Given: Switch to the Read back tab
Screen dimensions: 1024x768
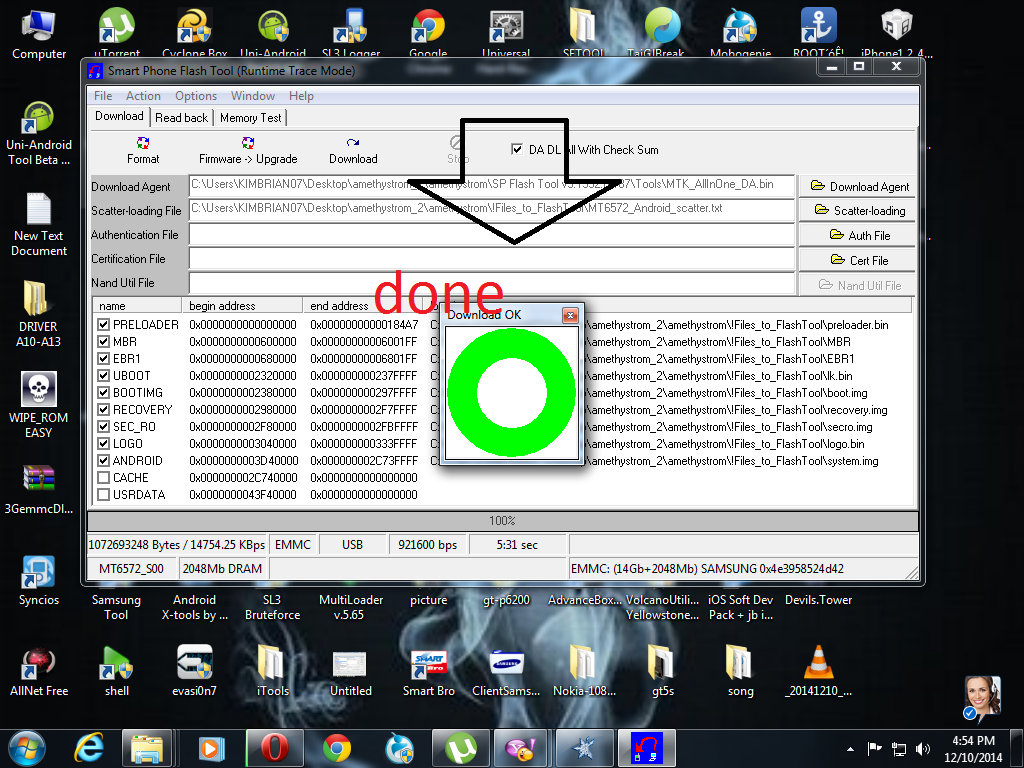Looking at the screenshot, I should point(182,117).
